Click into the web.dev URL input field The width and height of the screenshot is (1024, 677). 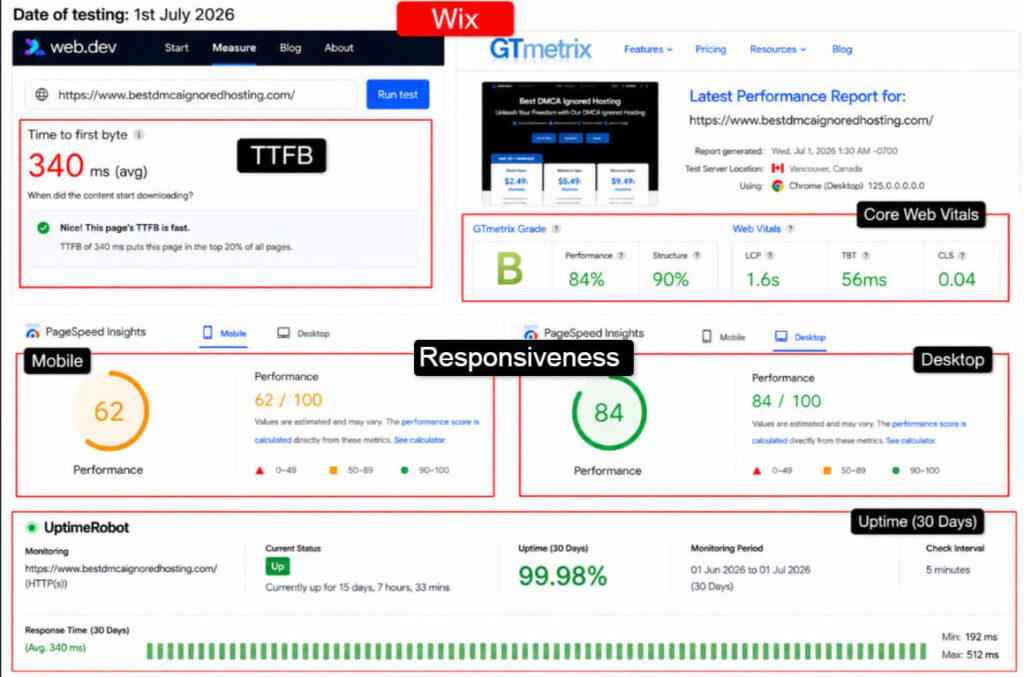(191, 95)
